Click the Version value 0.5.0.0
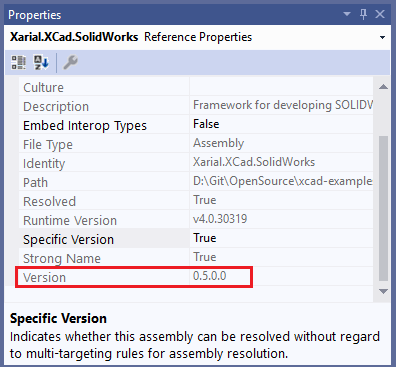 click(x=210, y=276)
